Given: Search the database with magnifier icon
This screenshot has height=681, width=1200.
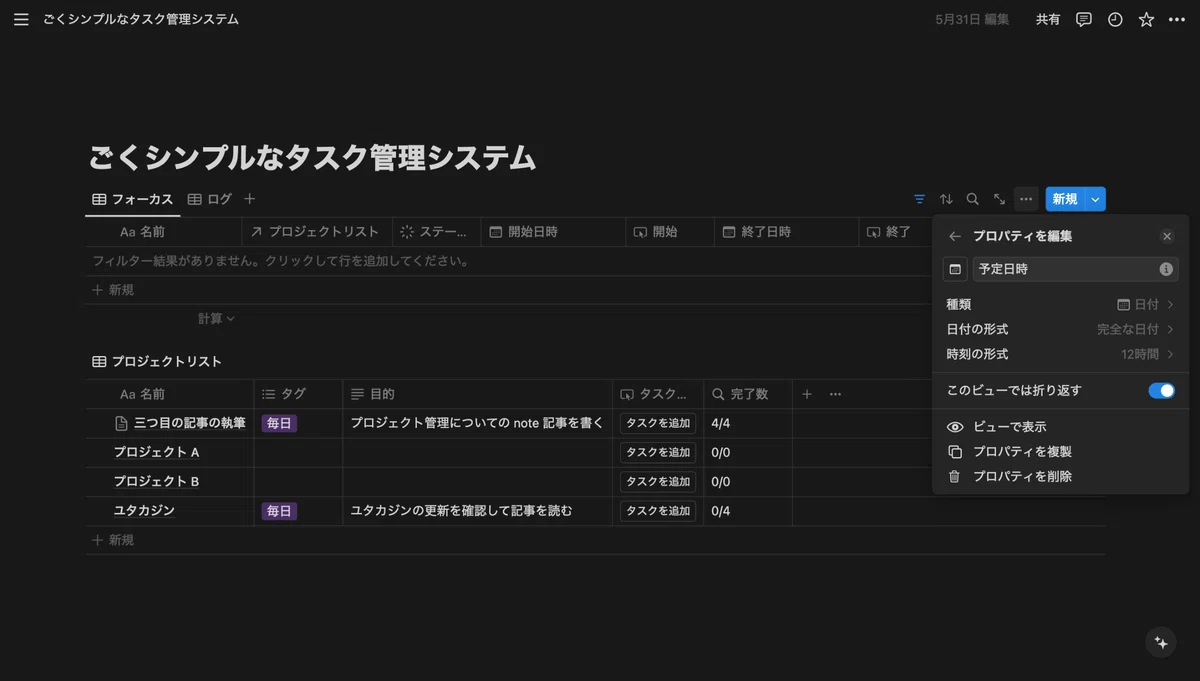Looking at the screenshot, I should [x=972, y=199].
